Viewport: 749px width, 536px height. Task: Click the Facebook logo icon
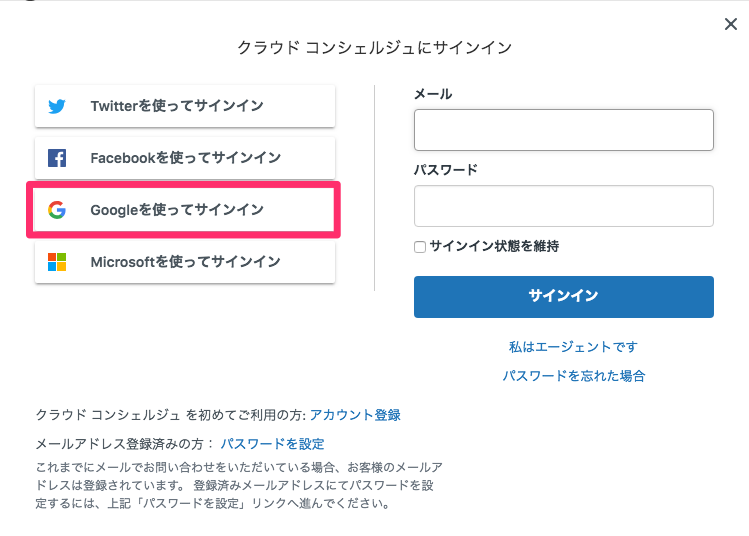click(x=57, y=158)
